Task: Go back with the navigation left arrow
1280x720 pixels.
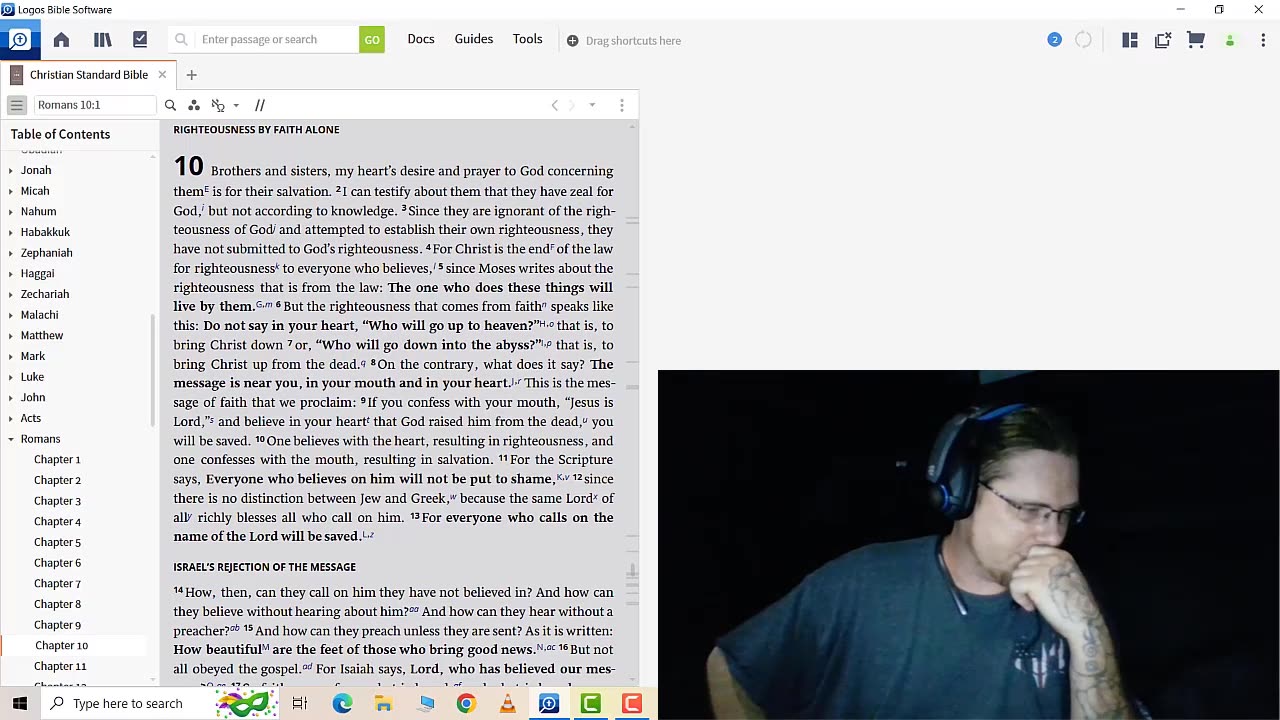Action: click(x=555, y=105)
